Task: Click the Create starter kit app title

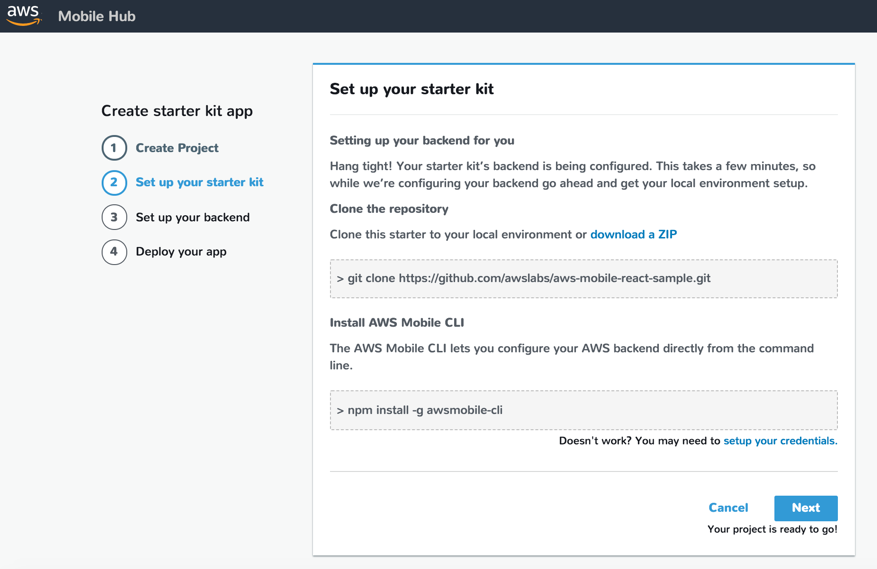Action: coord(177,111)
